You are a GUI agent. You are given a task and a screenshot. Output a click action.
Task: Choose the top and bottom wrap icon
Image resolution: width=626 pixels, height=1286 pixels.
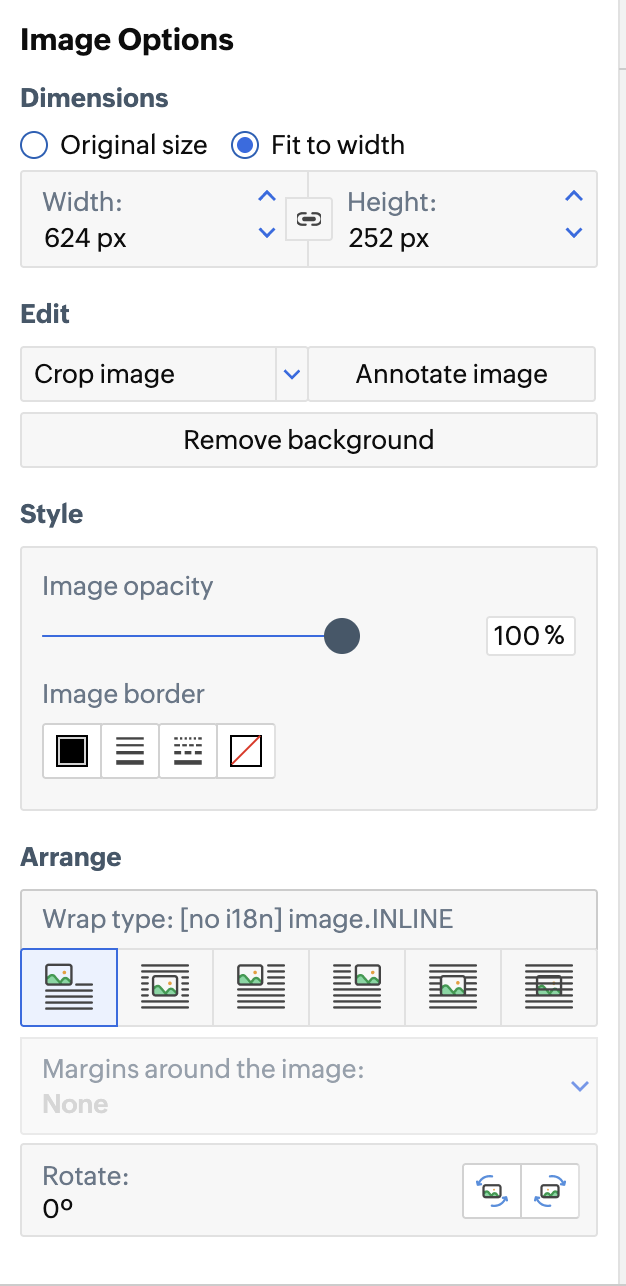pyautogui.click(x=165, y=987)
